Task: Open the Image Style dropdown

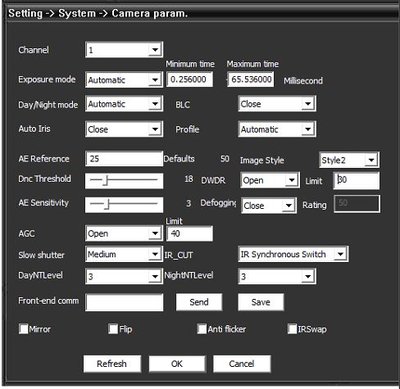Action: [x=349, y=160]
